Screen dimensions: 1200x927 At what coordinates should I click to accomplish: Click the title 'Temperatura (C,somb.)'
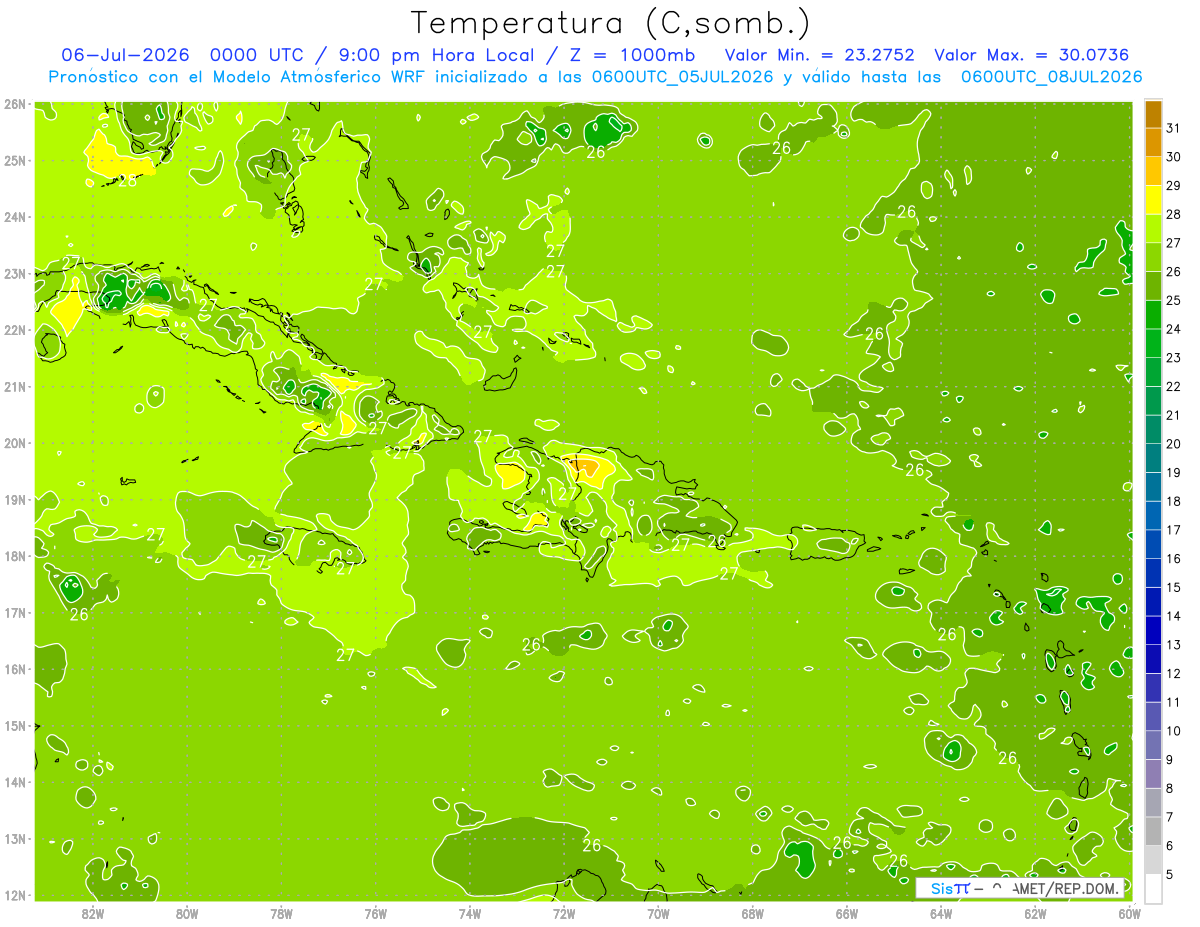611,23
